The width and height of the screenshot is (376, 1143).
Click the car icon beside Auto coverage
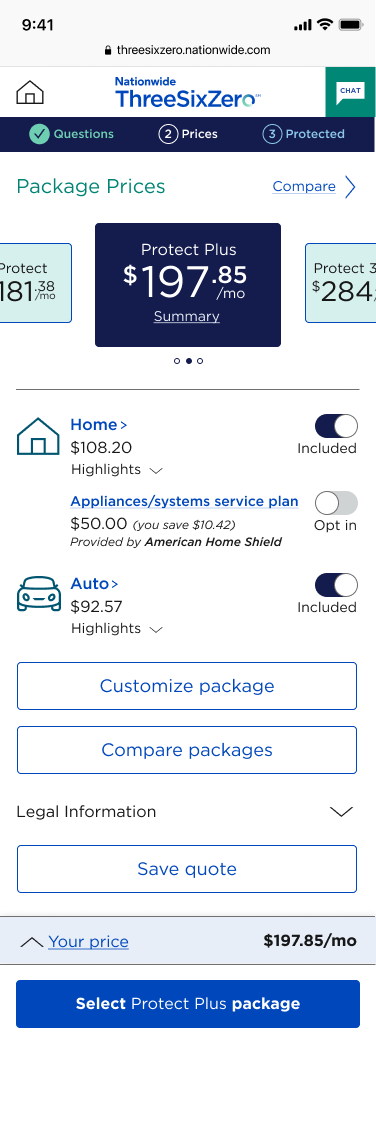(x=39, y=594)
